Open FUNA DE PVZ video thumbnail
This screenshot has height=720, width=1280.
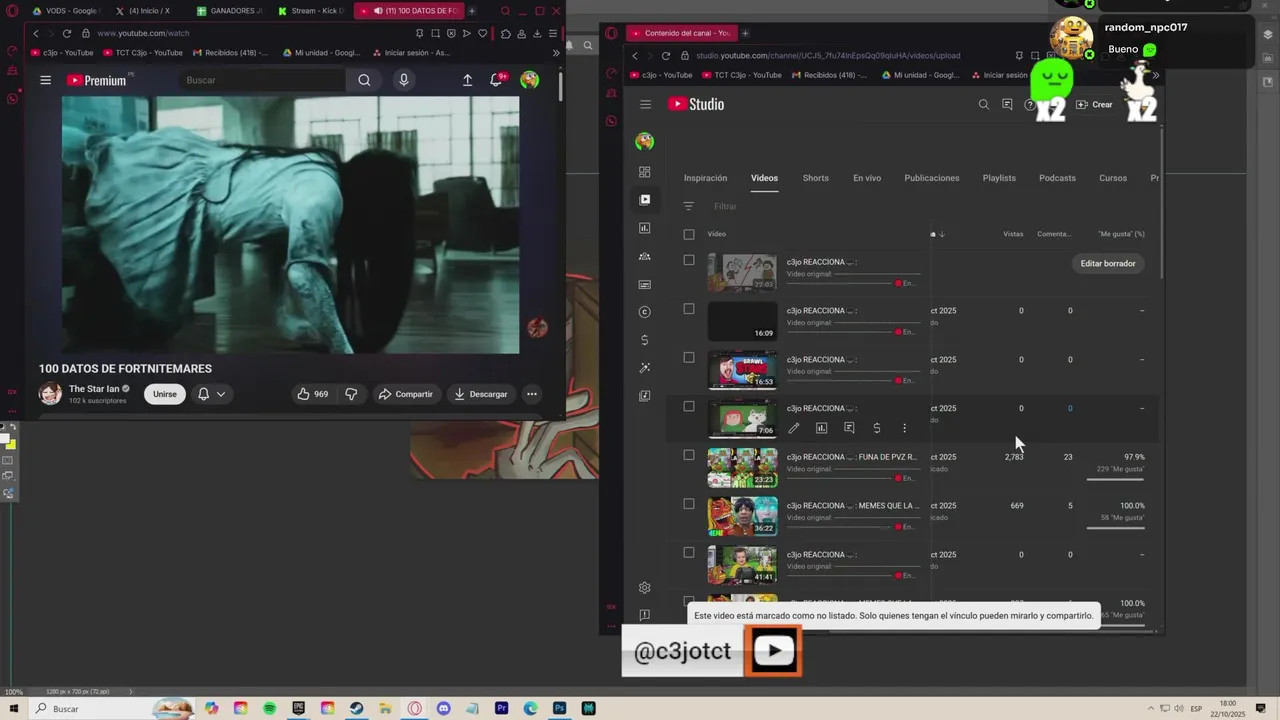click(x=742, y=467)
